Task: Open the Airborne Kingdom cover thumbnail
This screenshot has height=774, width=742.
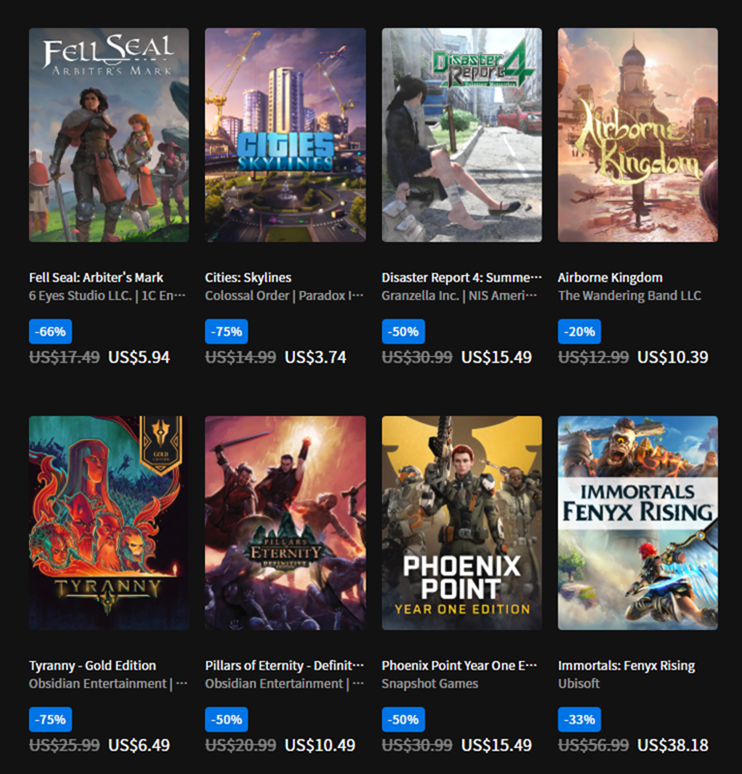Action: 638,135
